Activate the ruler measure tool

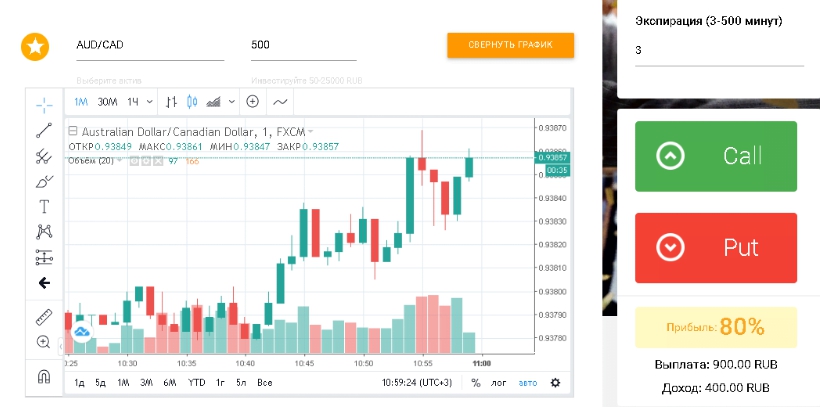pyautogui.click(x=44, y=316)
